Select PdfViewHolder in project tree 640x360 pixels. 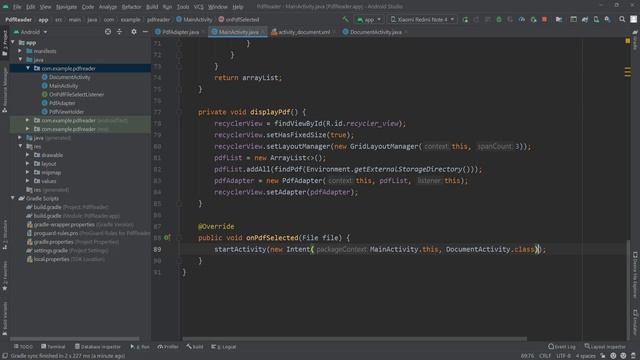point(66,111)
